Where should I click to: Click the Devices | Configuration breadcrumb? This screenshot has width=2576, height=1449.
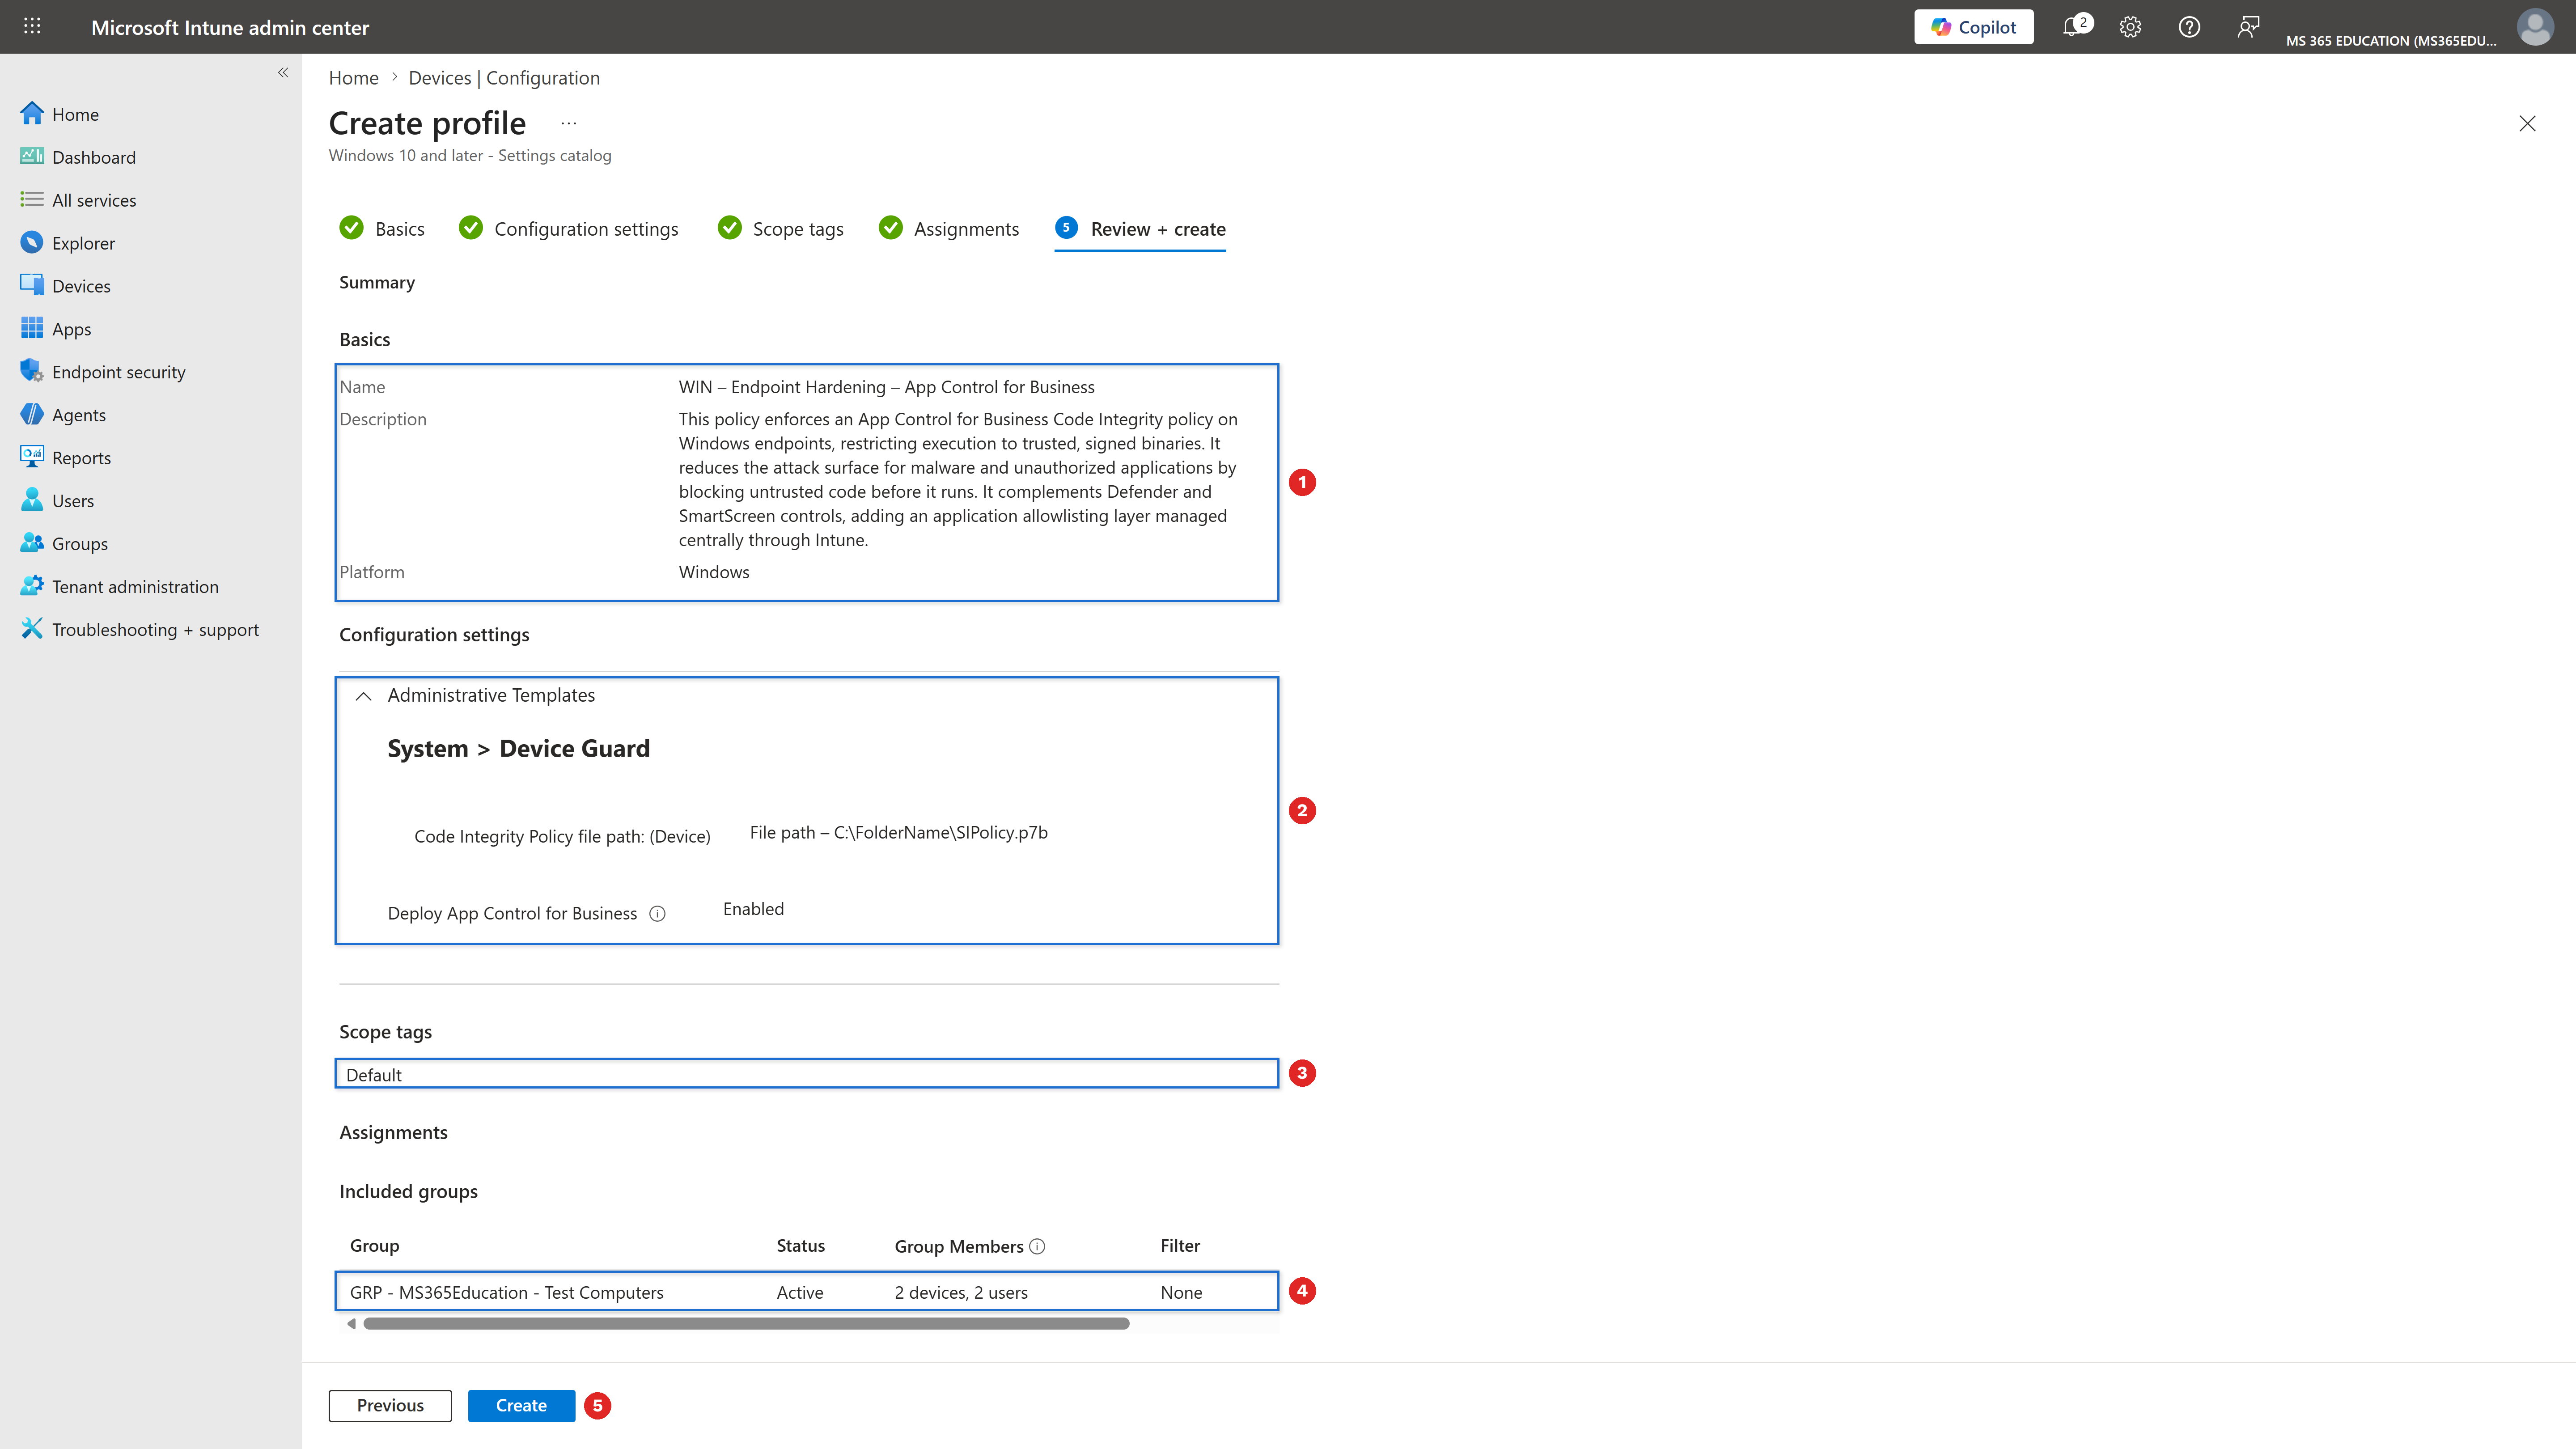504,78
